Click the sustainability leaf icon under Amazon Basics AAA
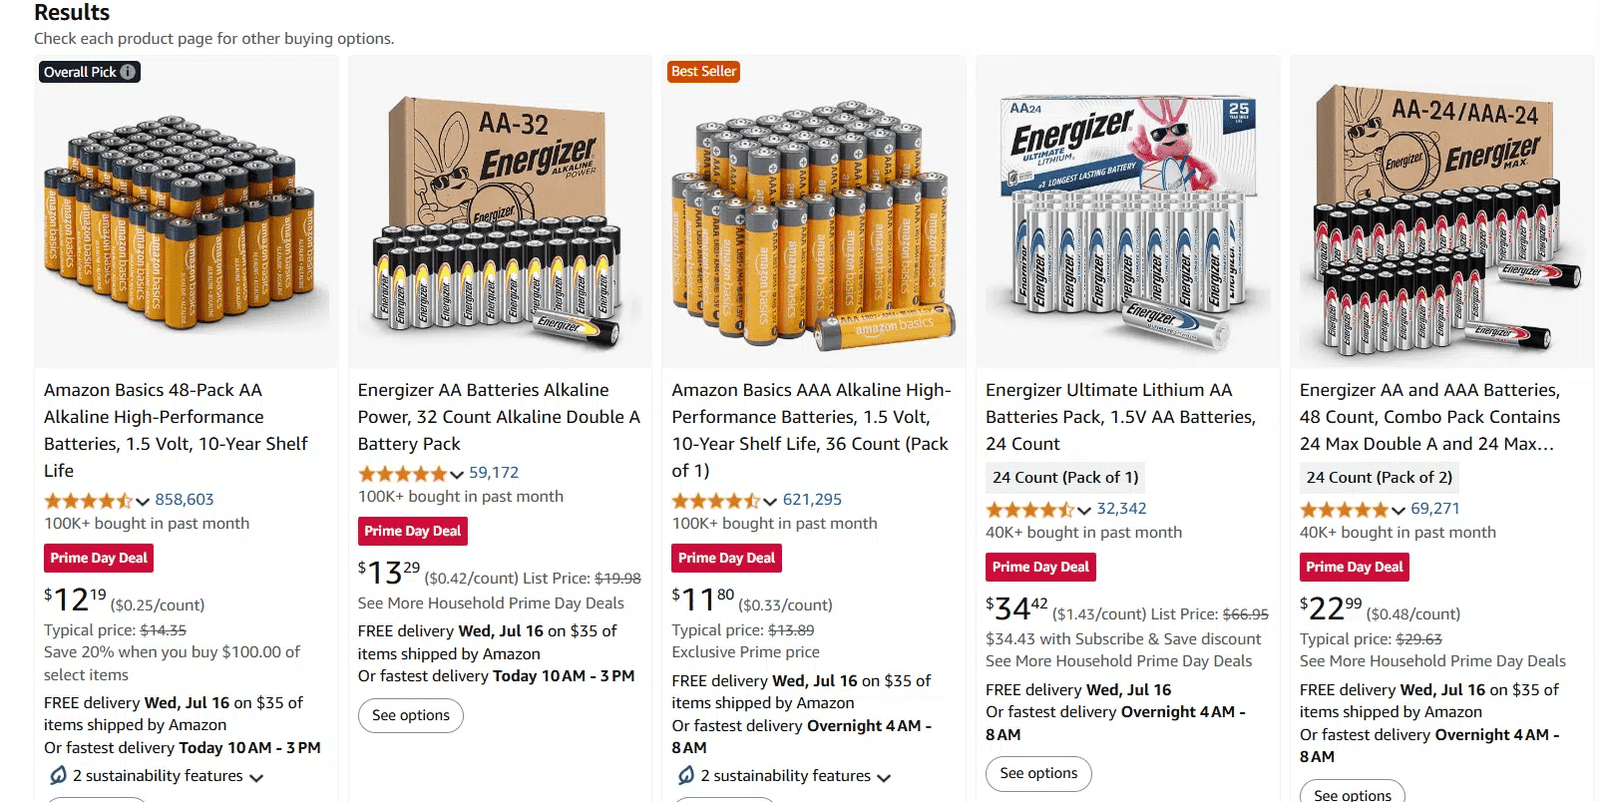Viewport: 1600px width, 802px height. [686, 775]
